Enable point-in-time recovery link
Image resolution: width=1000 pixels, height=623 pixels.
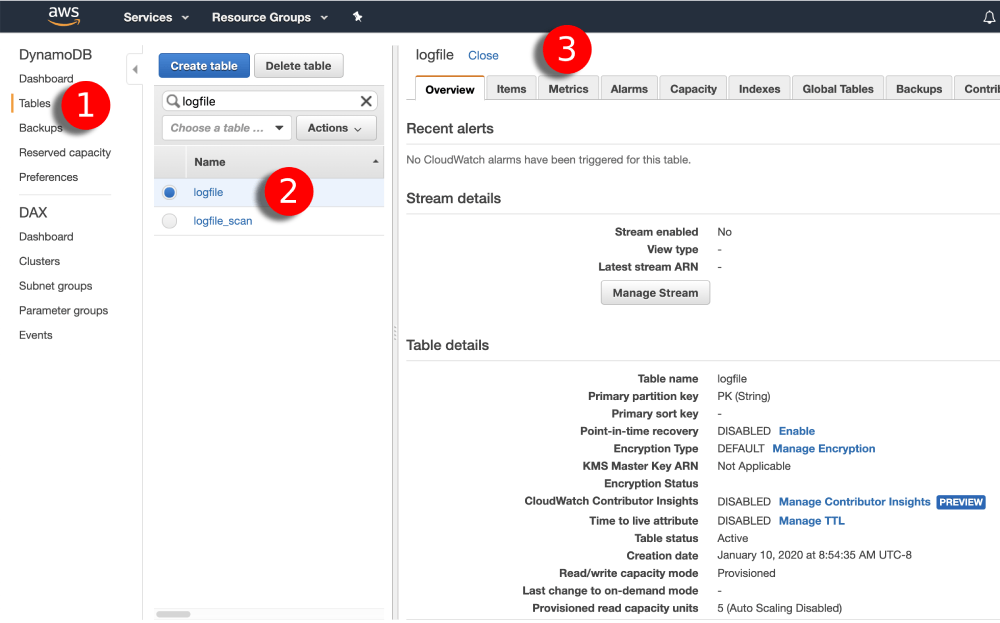[797, 431]
